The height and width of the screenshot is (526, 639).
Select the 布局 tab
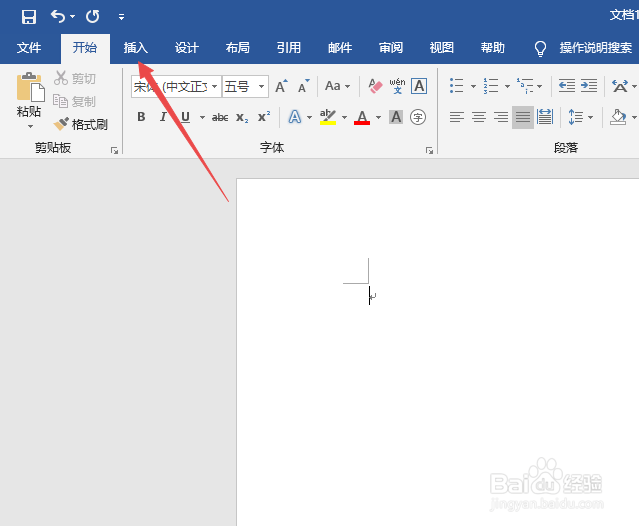[238, 48]
